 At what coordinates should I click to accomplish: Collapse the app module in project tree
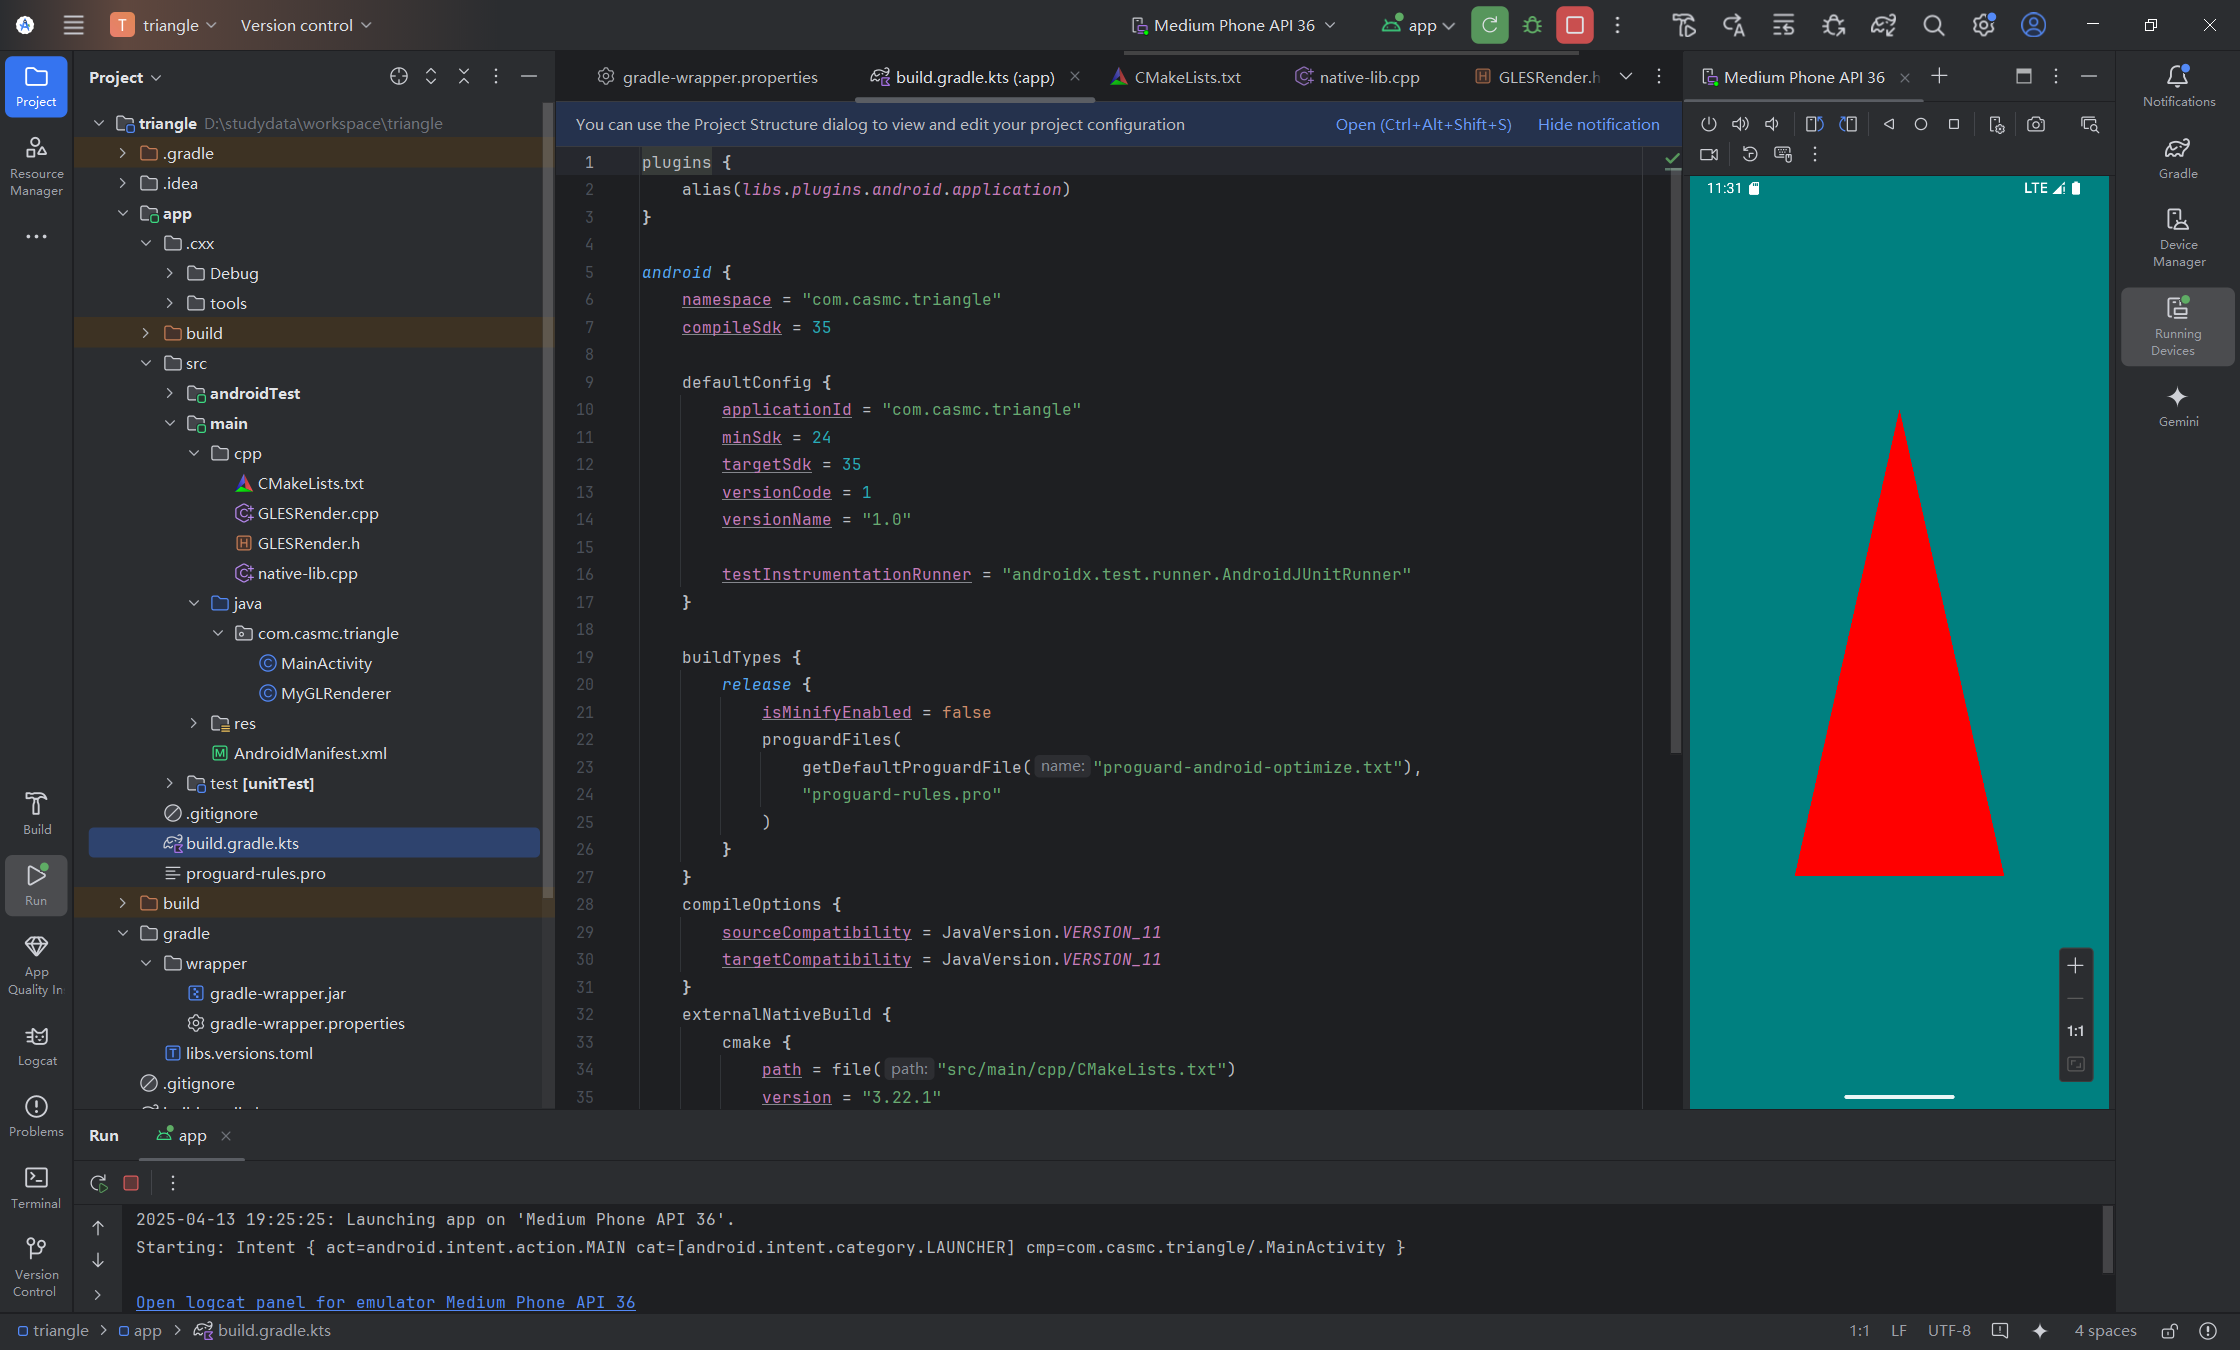click(x=124, y=213)
